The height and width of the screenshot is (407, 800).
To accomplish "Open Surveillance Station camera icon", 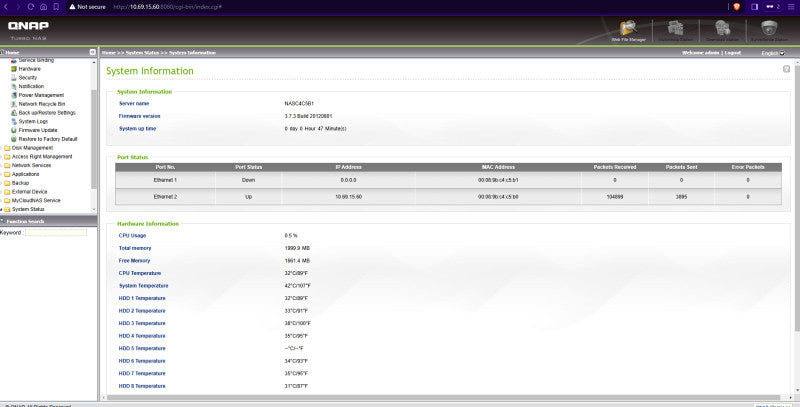I will [x=769, y=30].
